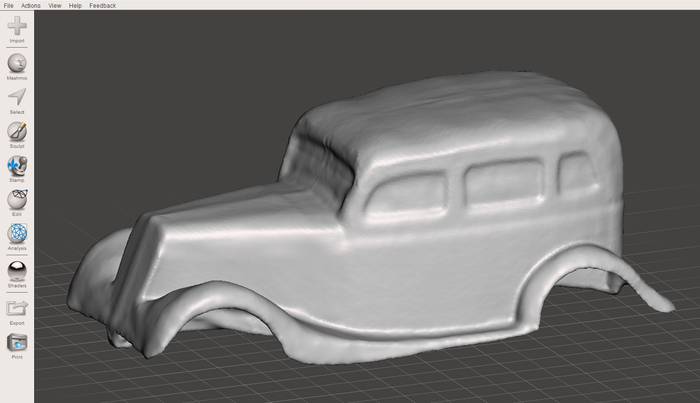Show the Shaders sphere palette
The height and width of the screenshot is (403, 700).
point(17,271)
